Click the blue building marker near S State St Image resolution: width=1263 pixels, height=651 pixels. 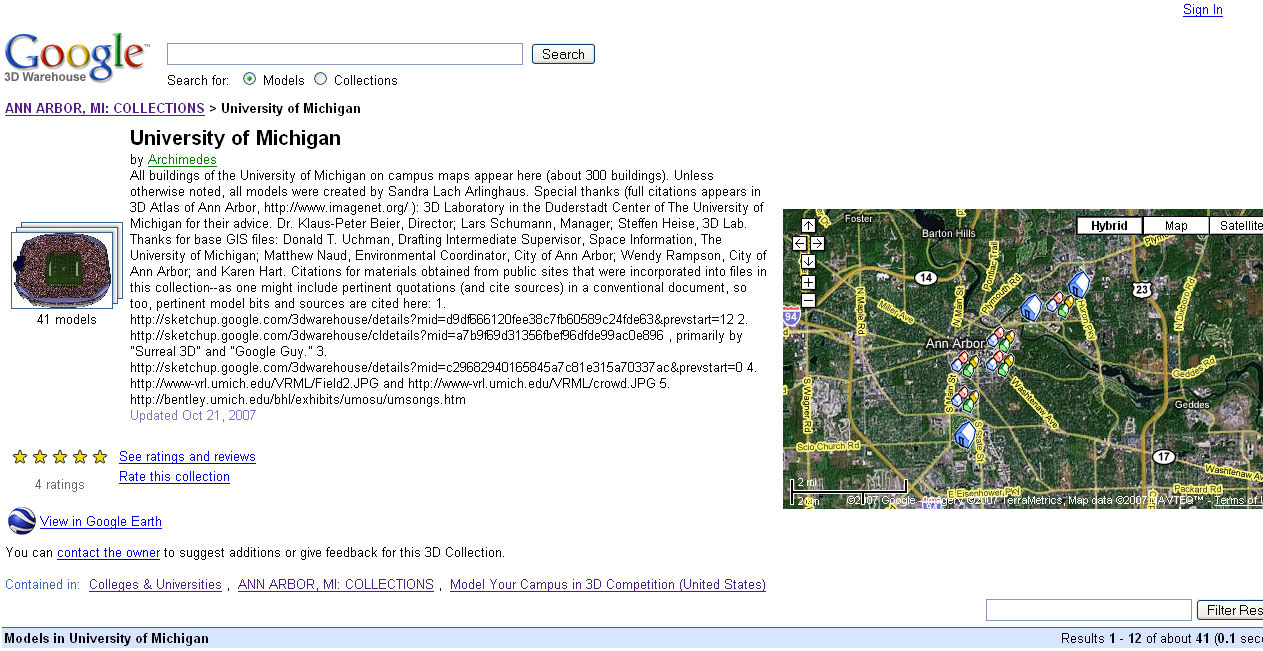965,434
